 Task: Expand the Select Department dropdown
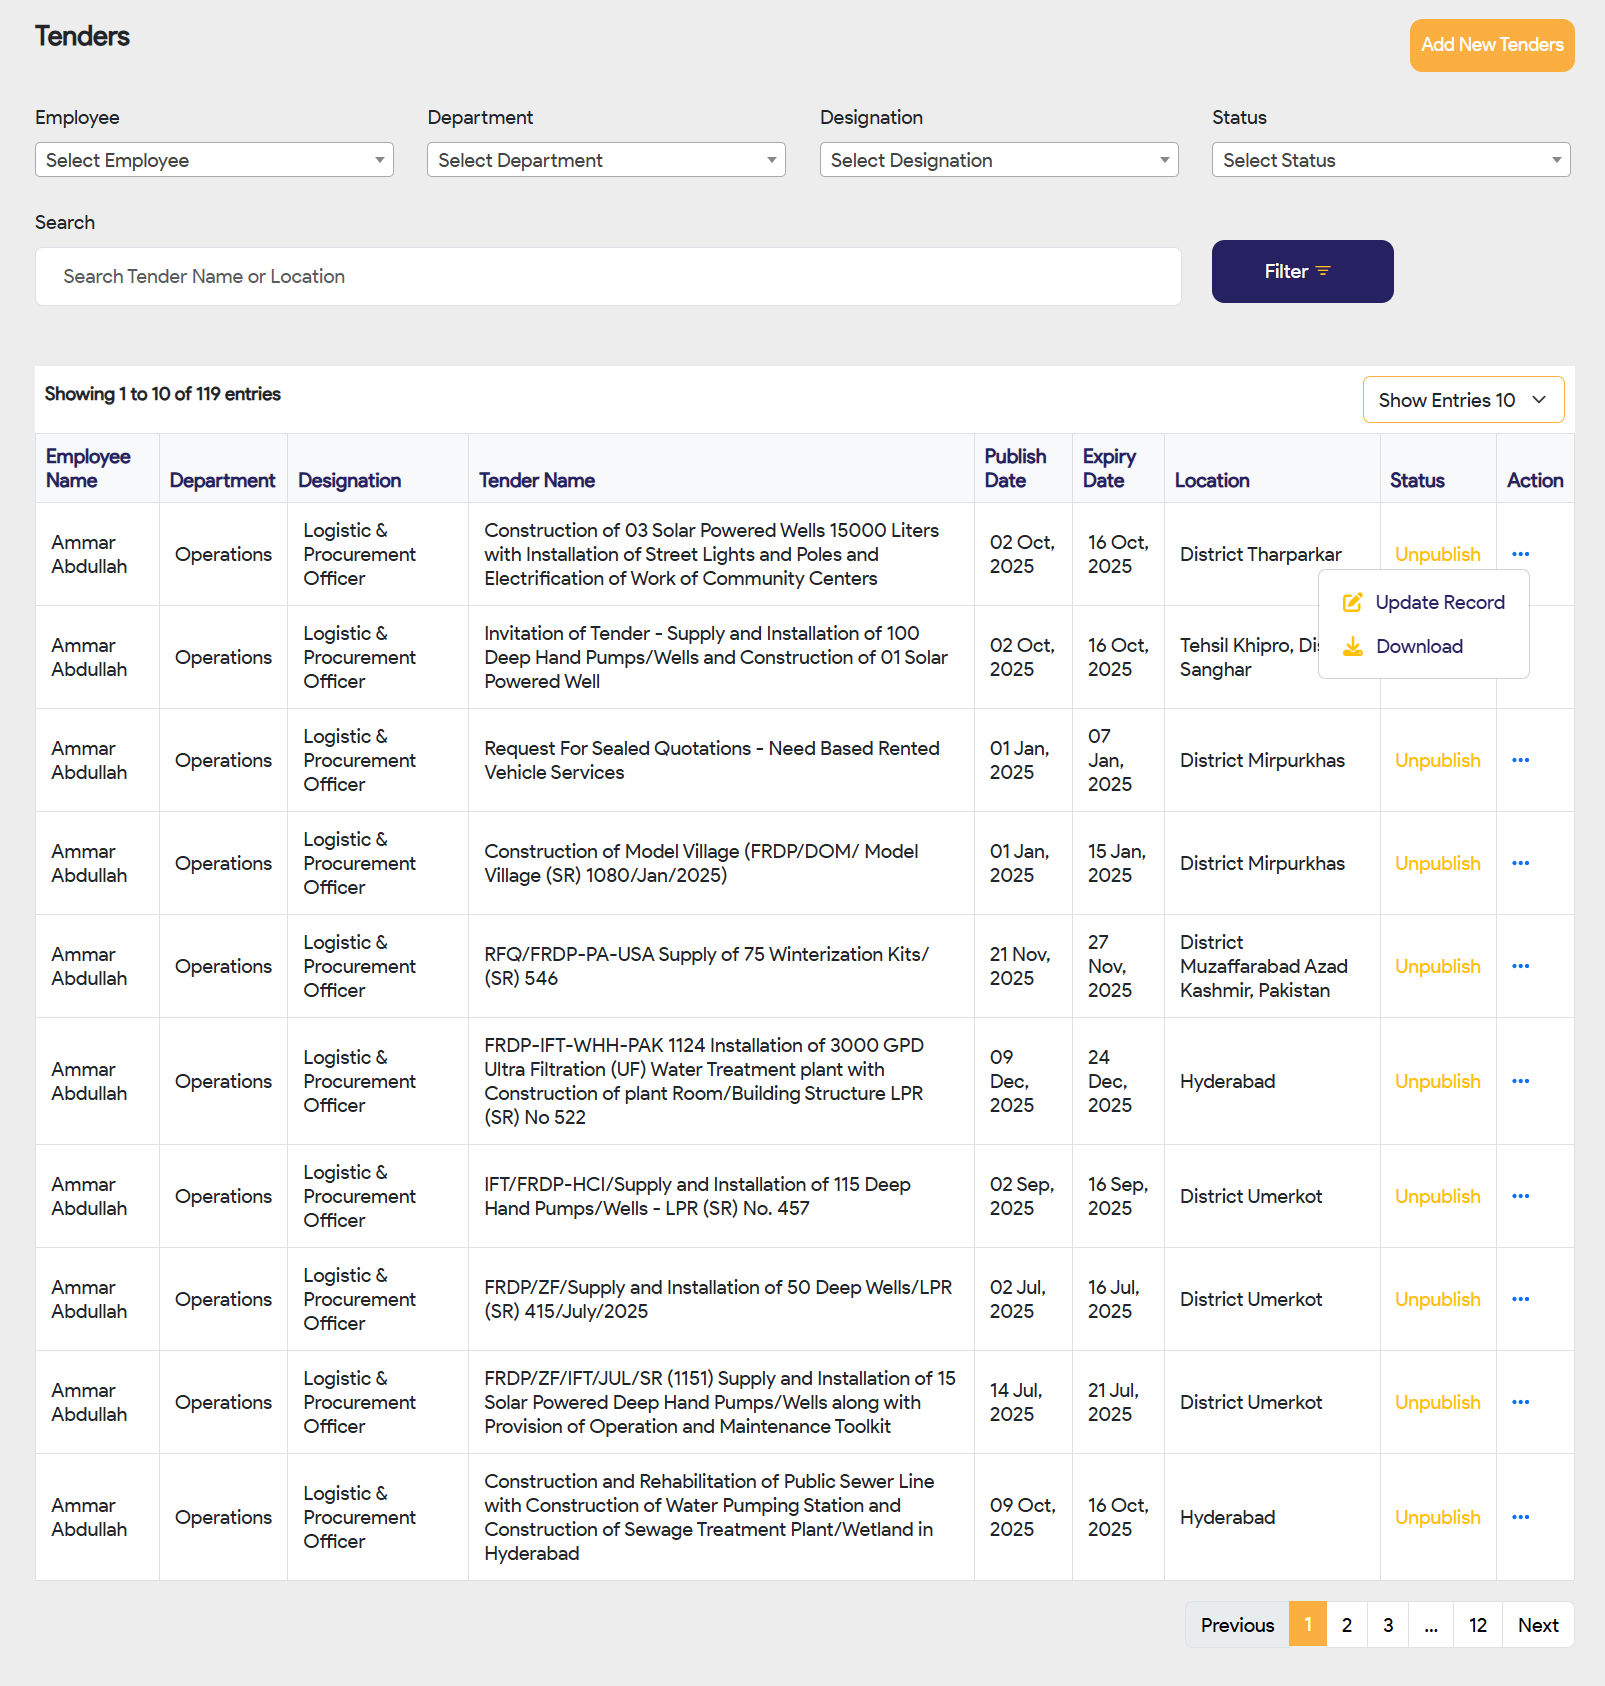coord(606,160)
